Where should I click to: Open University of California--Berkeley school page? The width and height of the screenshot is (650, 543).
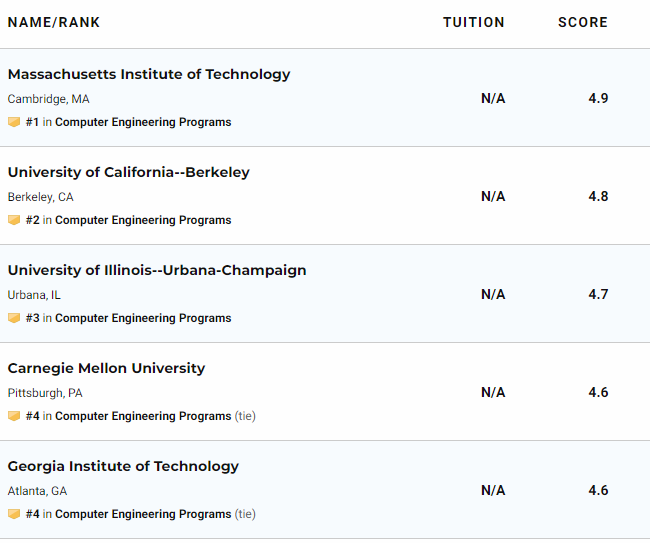point(129,172)
